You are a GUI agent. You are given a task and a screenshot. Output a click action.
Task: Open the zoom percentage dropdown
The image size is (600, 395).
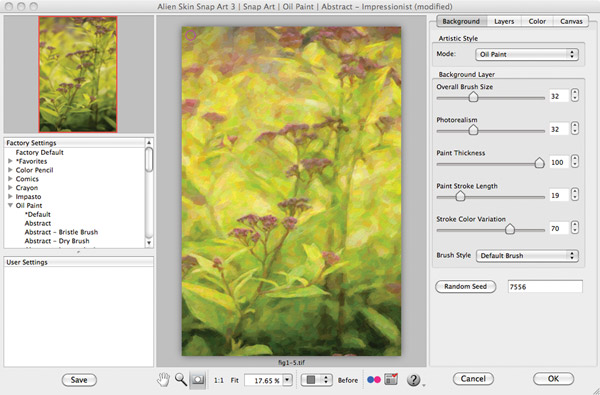[287, 380]
